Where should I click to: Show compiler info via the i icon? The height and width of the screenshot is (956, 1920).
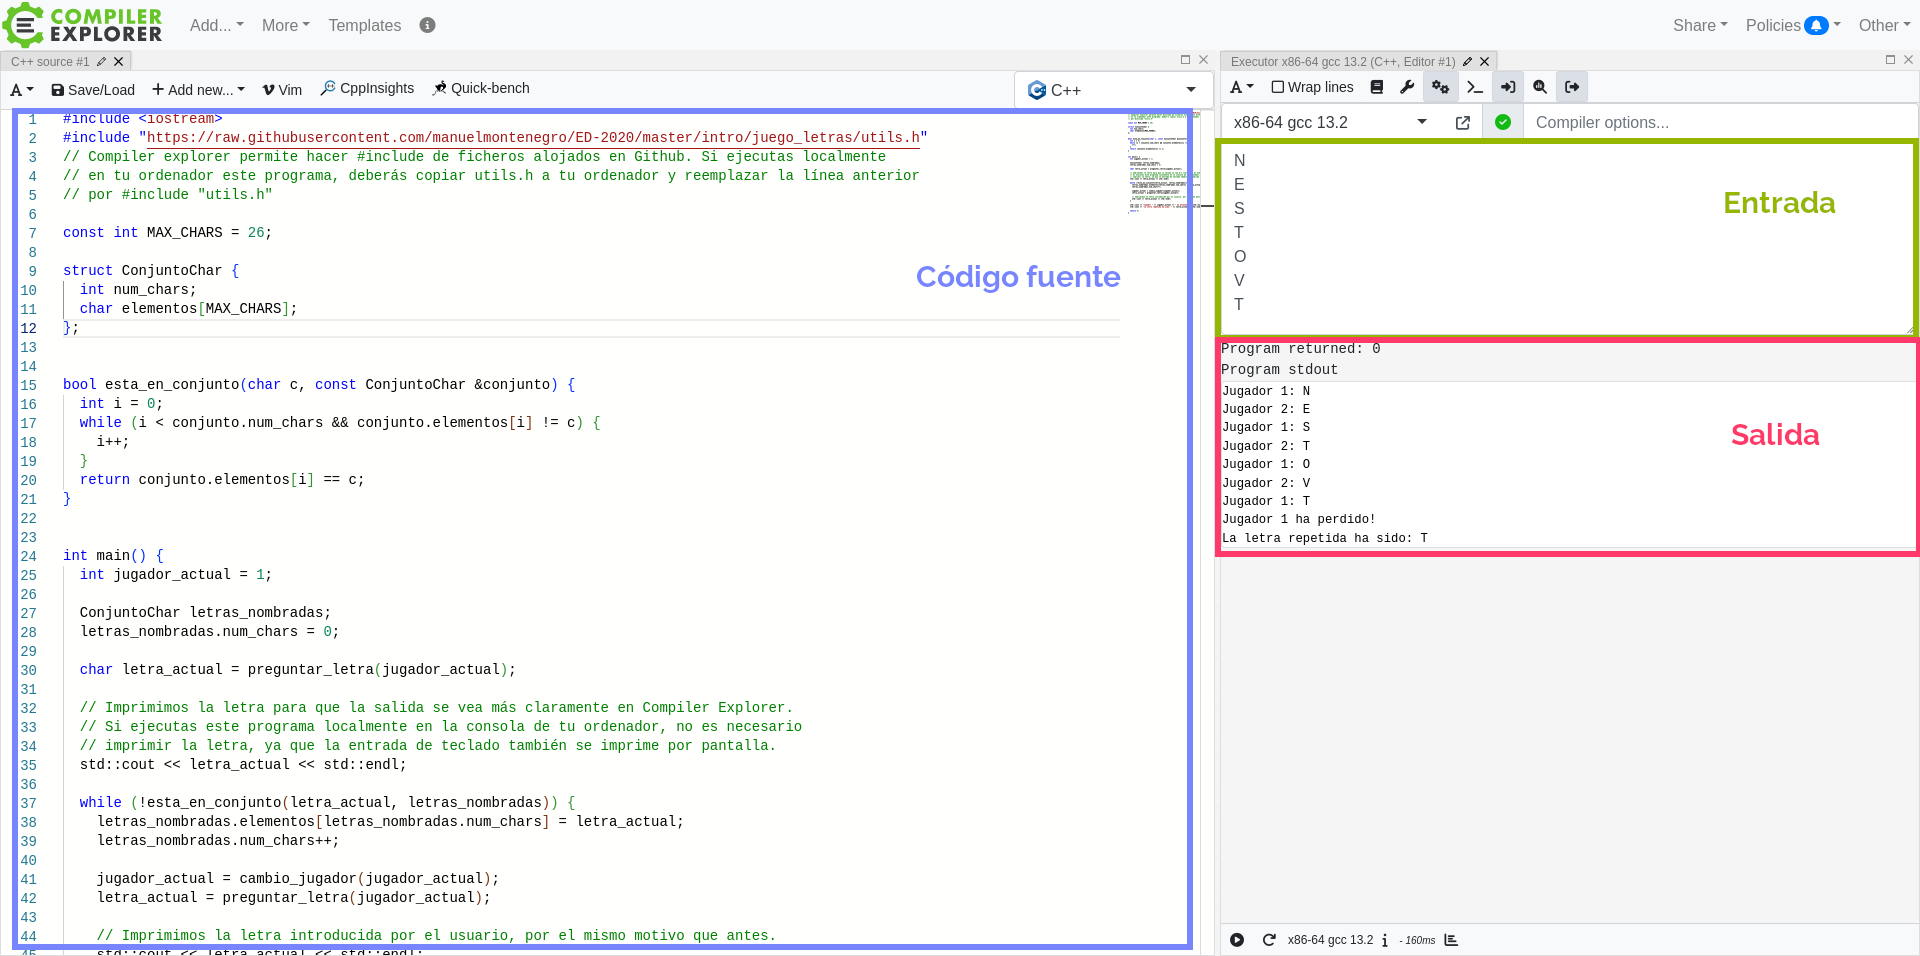tap(1385, 940)
